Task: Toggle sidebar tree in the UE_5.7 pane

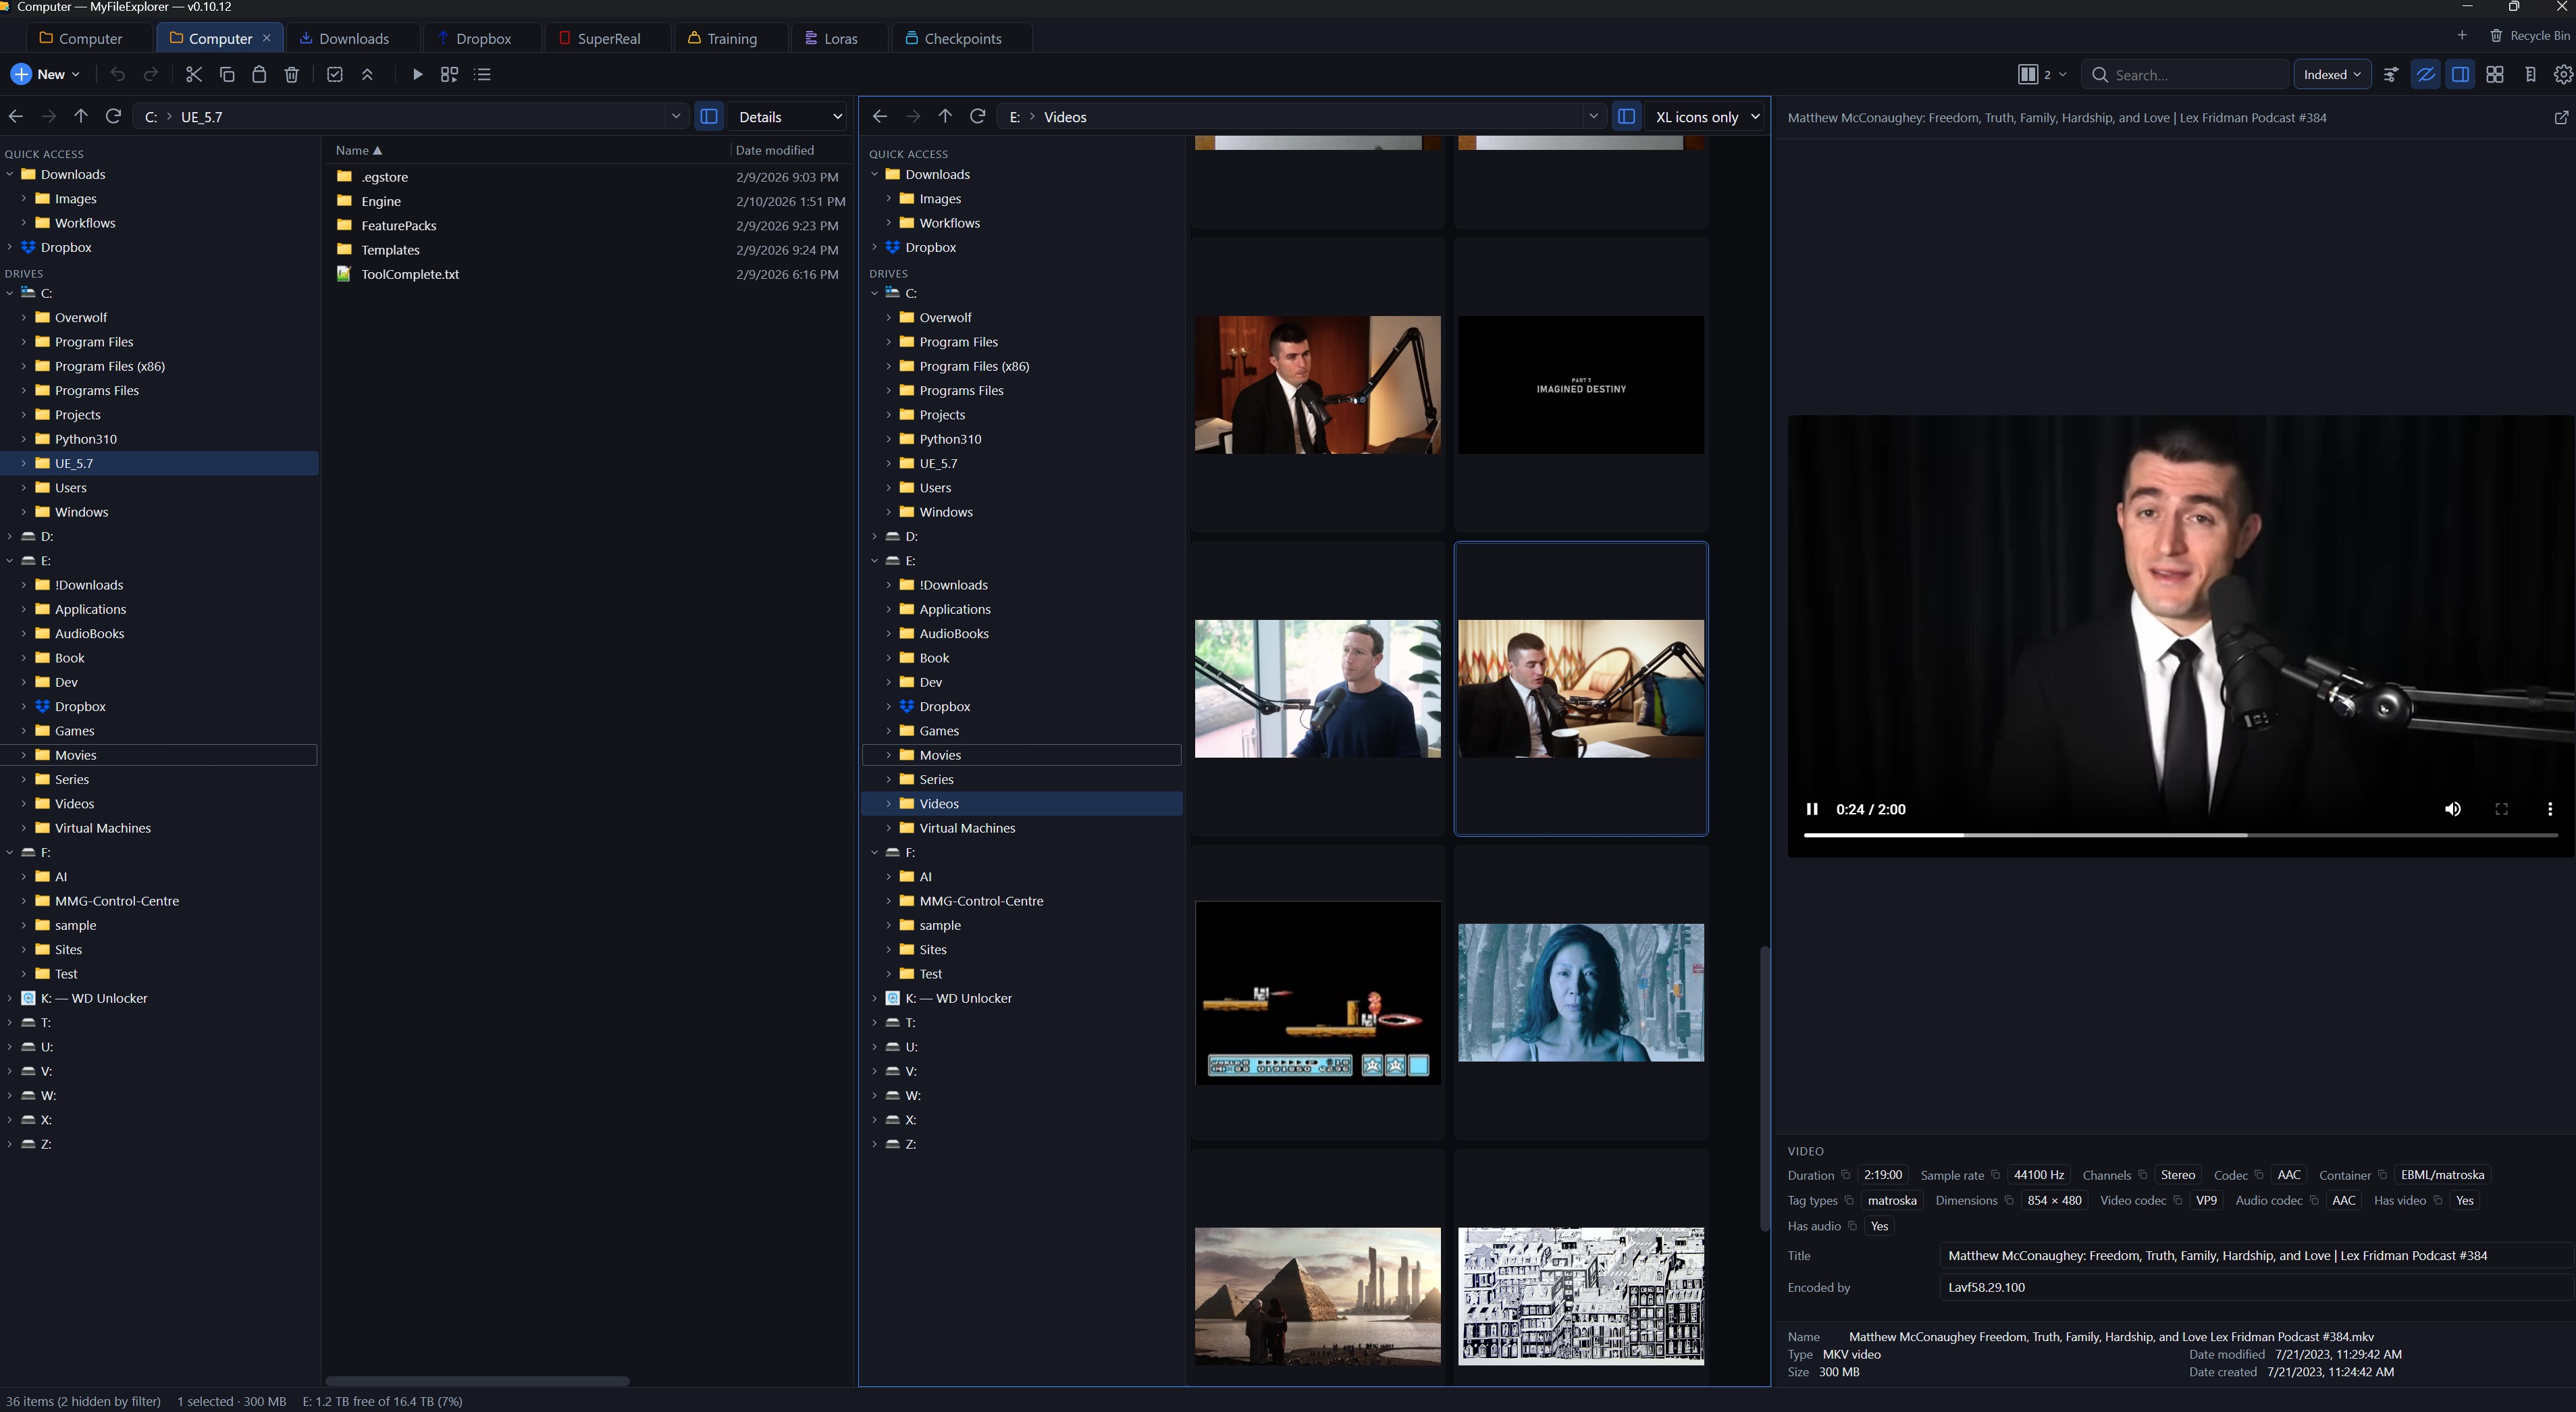Action: pyautogui.click(x=709, y=116)
